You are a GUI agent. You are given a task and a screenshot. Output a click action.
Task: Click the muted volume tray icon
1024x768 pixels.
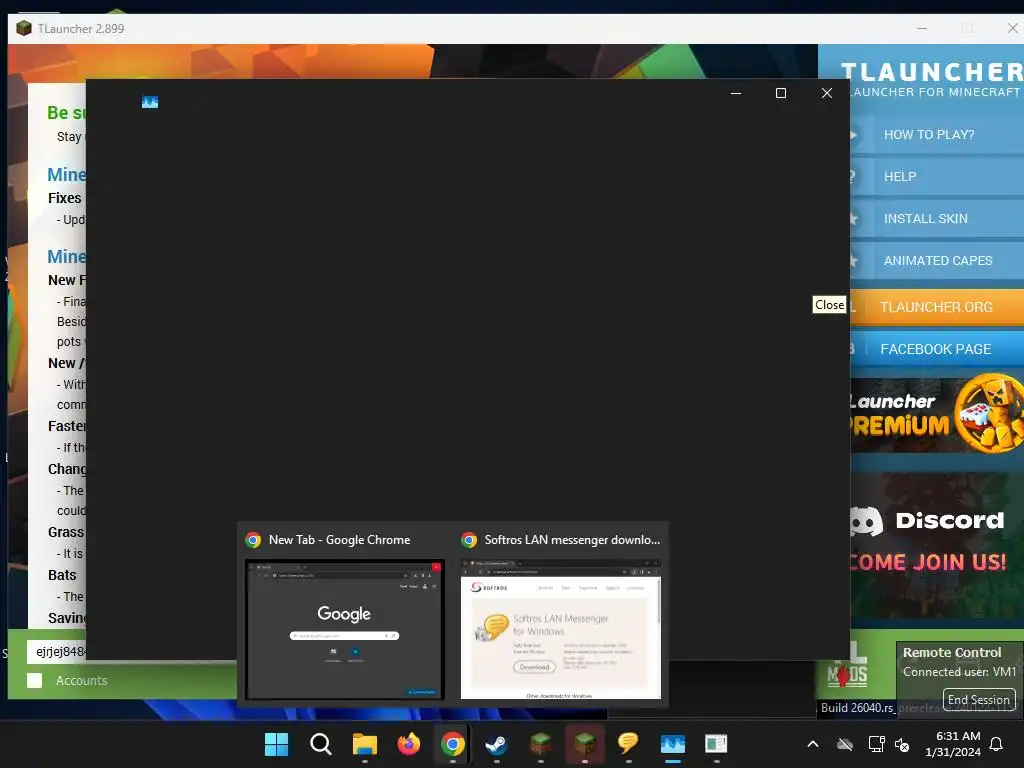click(x=902, y=744)
